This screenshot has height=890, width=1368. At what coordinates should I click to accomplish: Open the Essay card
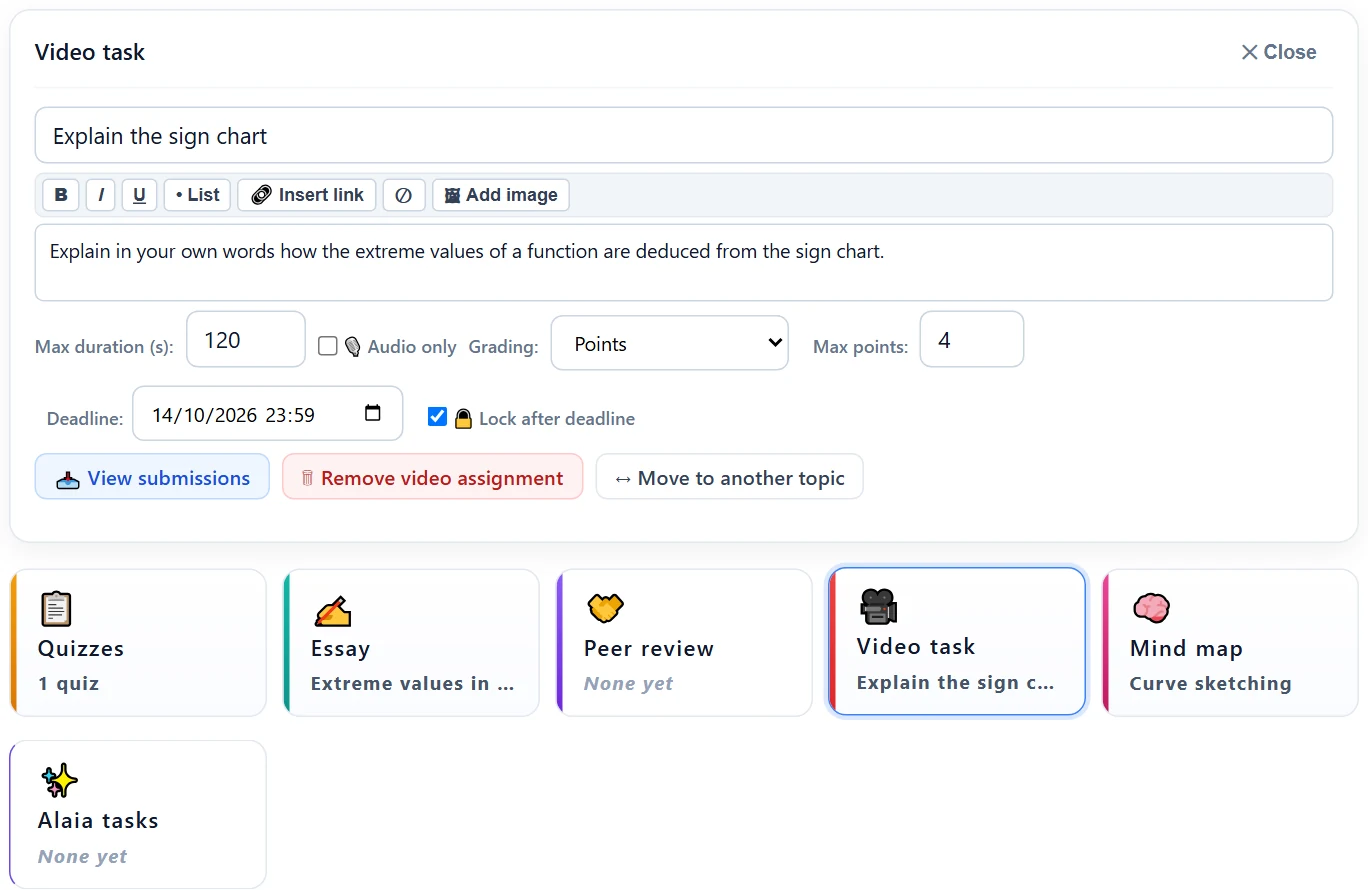click(411, 643)
